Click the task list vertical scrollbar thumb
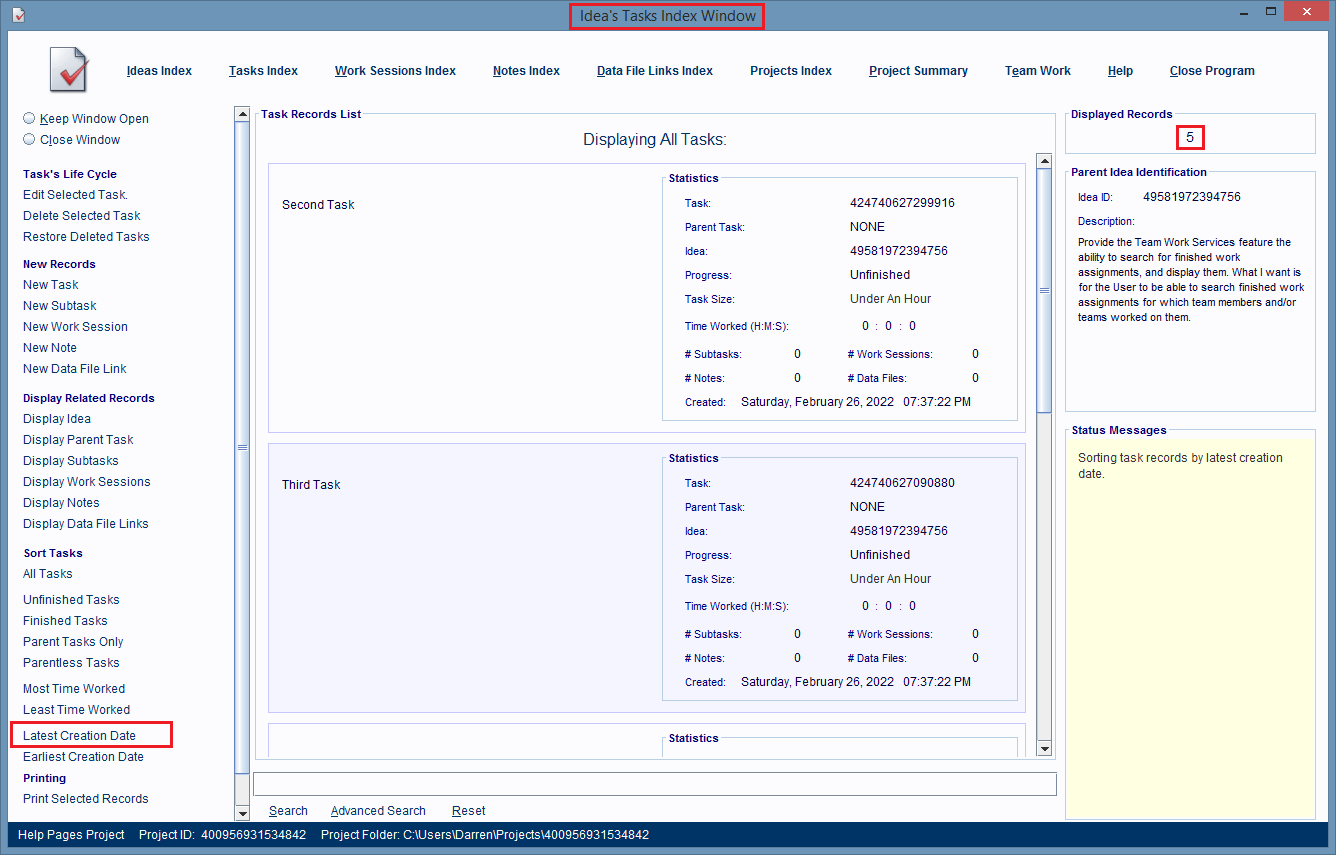Image resolution: width=1336 pixels, height=855 pixels. click(x=1044, y=290)
